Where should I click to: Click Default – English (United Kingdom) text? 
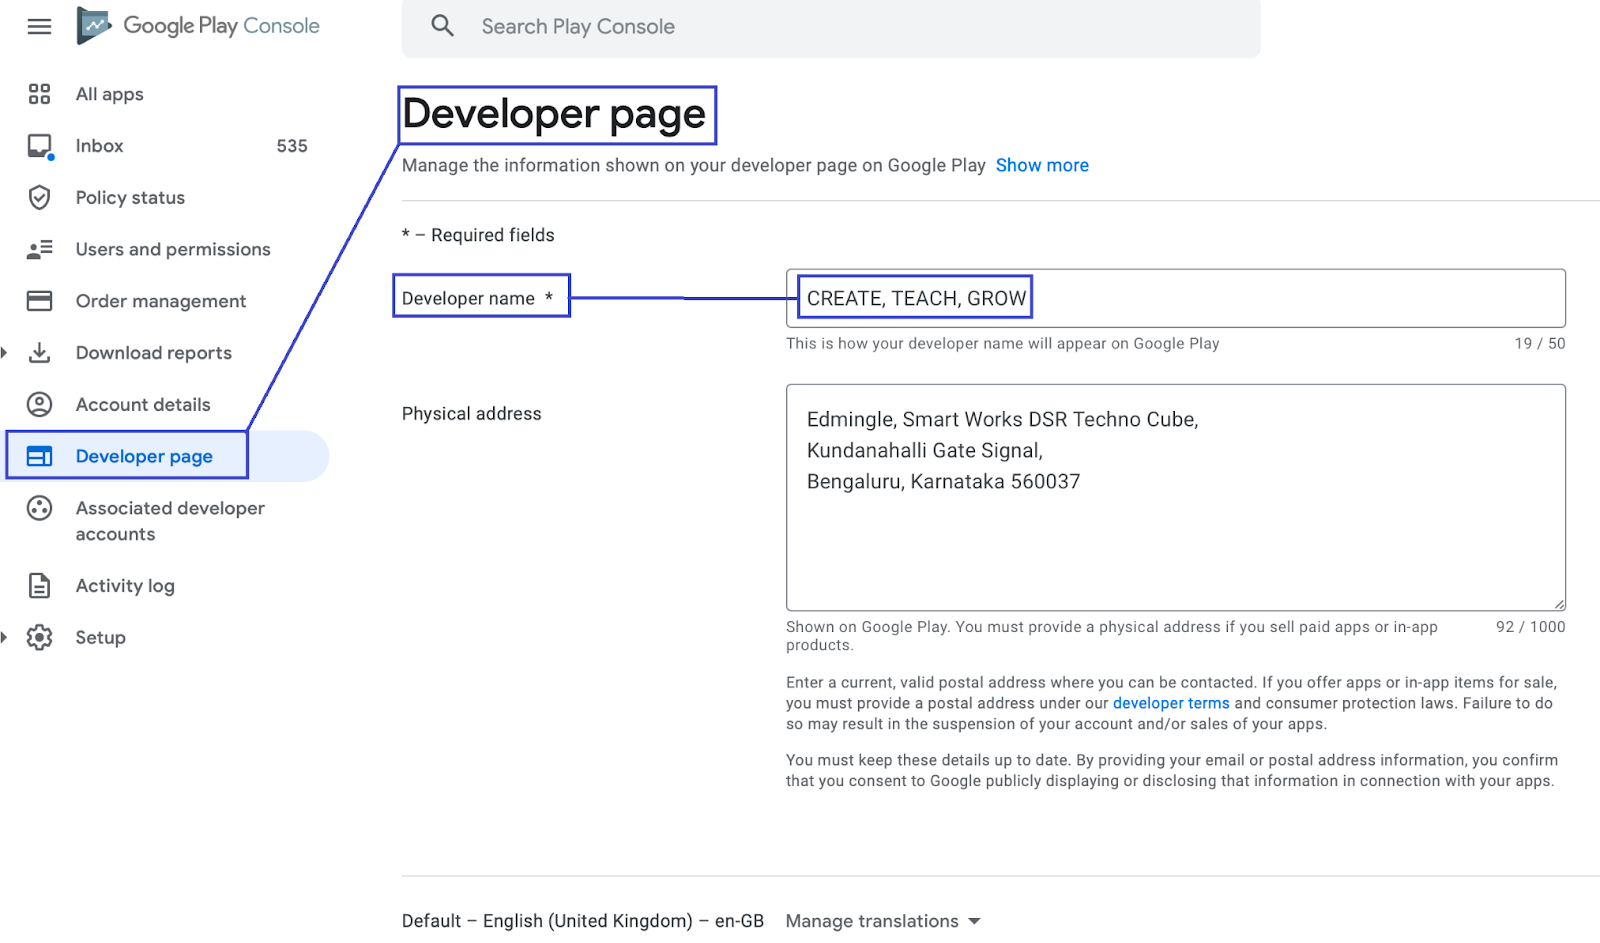tap(583, 921)
